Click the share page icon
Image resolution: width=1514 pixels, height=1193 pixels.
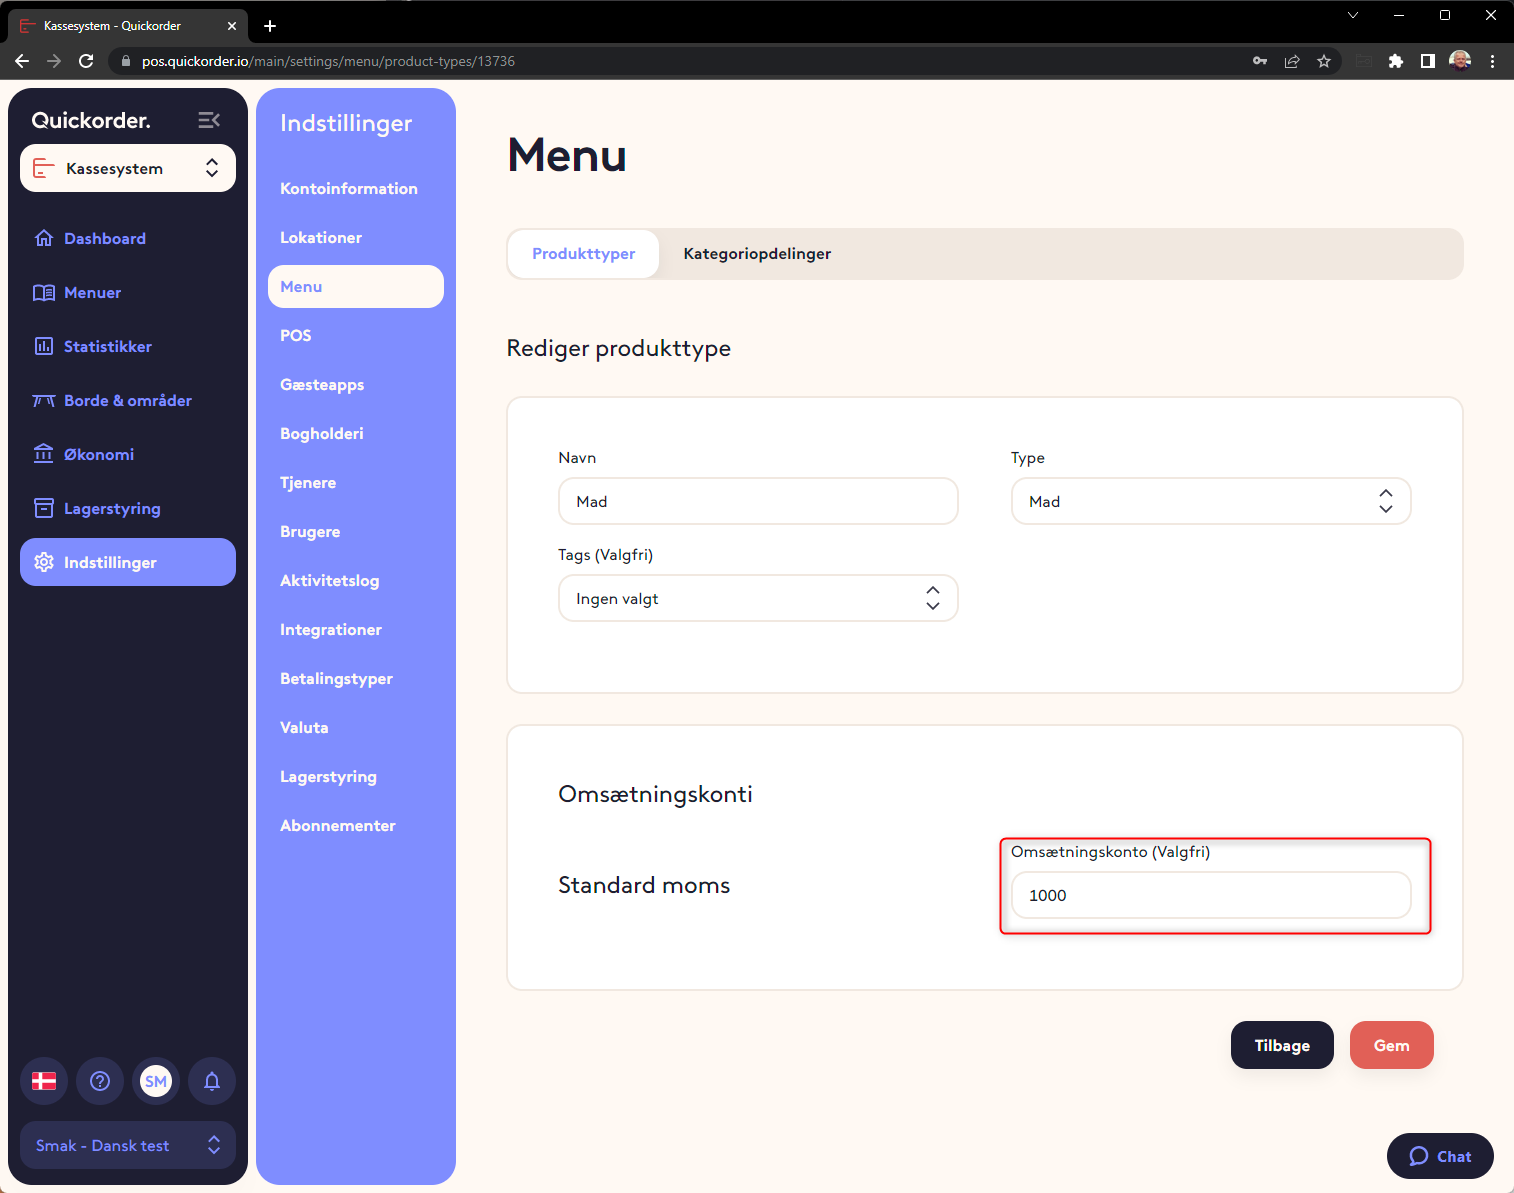pyautogui.click(x=1292, y=61)
